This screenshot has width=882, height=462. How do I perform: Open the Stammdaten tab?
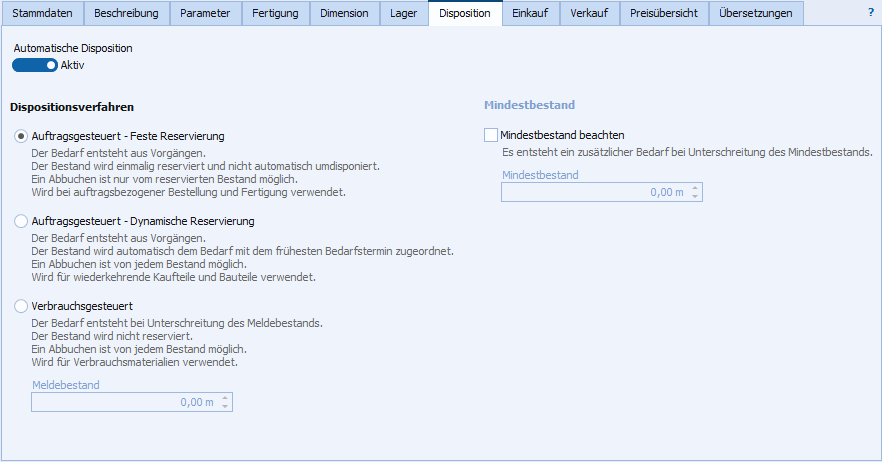[42, 13]
